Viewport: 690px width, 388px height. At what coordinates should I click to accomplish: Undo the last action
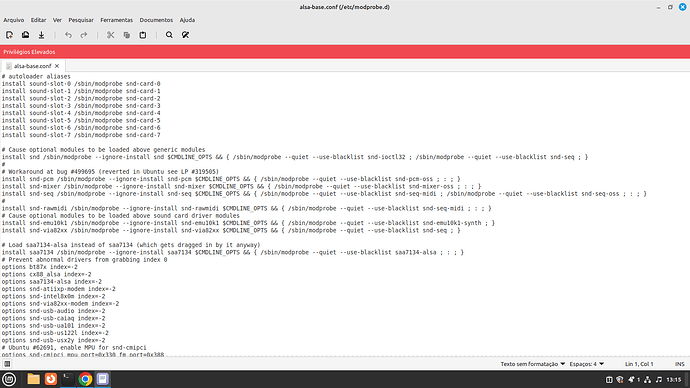tap(68, 35)
